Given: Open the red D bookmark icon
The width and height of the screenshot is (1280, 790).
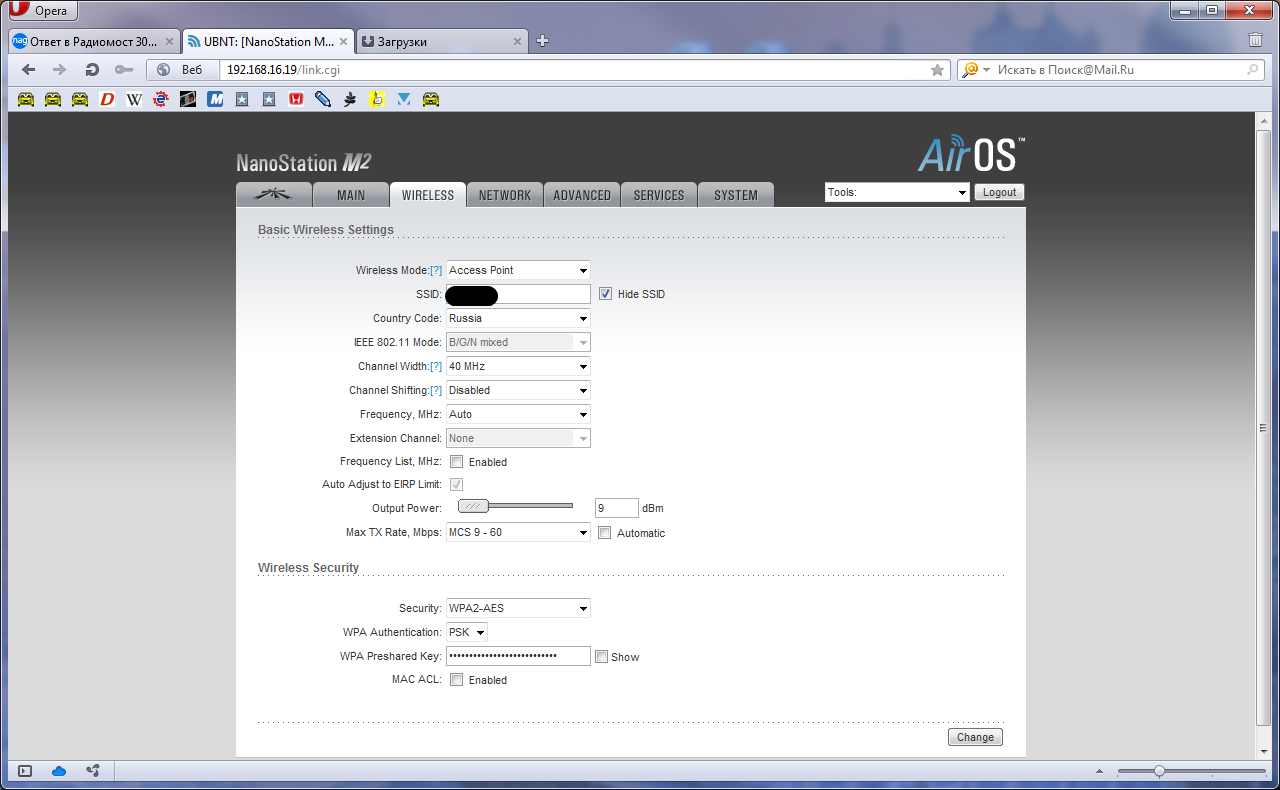Looking at the screenshot, I should coord(107,99).
